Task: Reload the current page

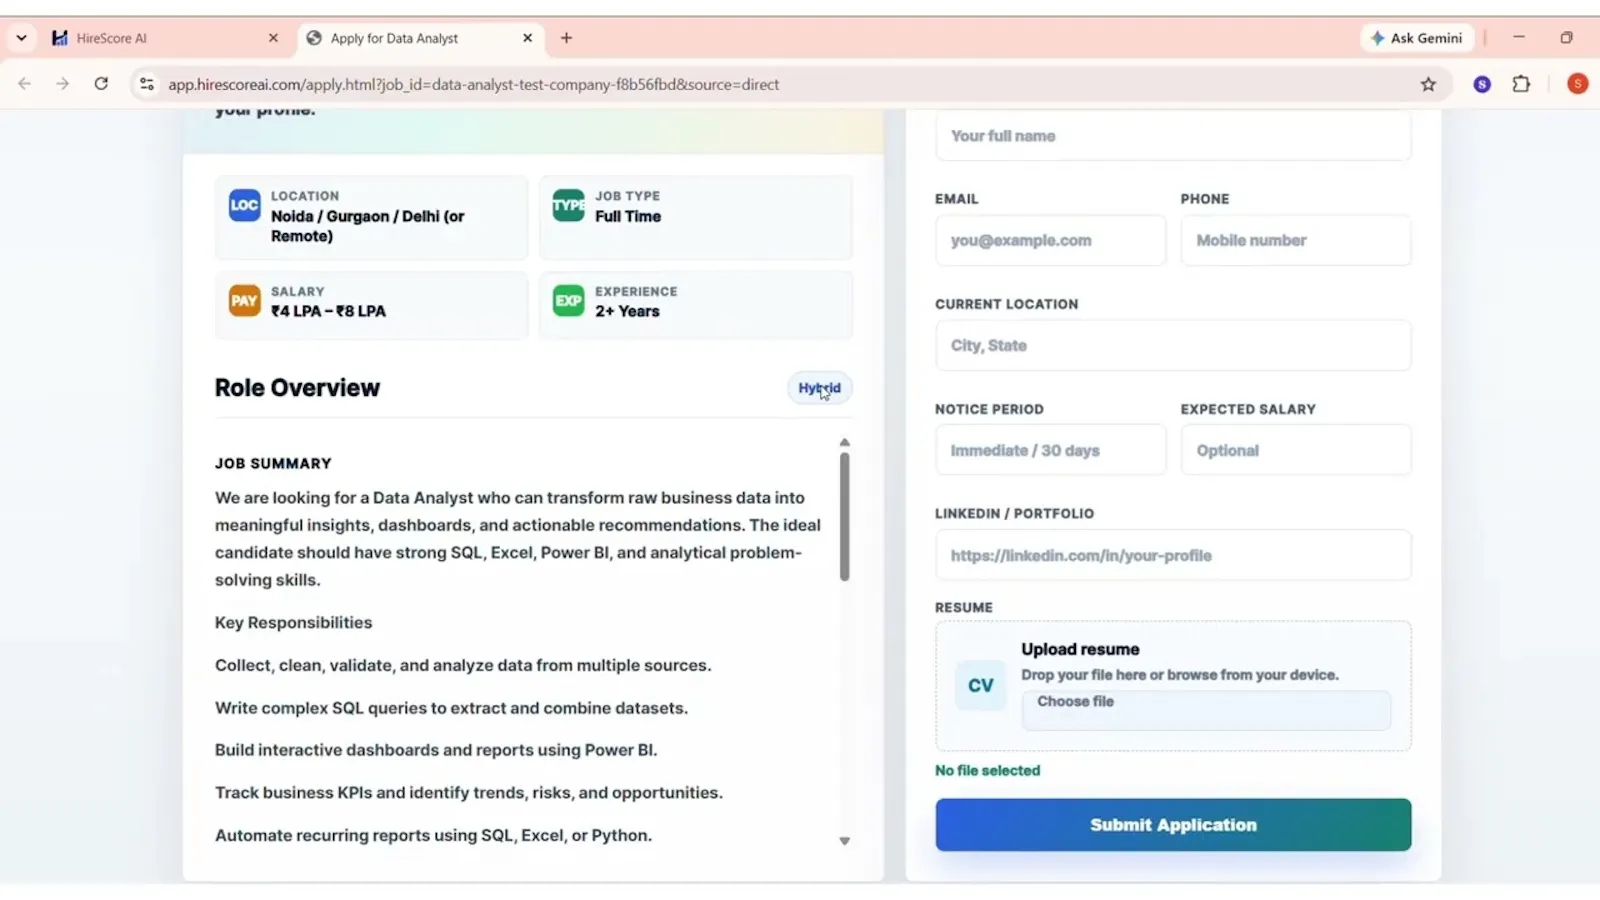Action: coord(101,84)
